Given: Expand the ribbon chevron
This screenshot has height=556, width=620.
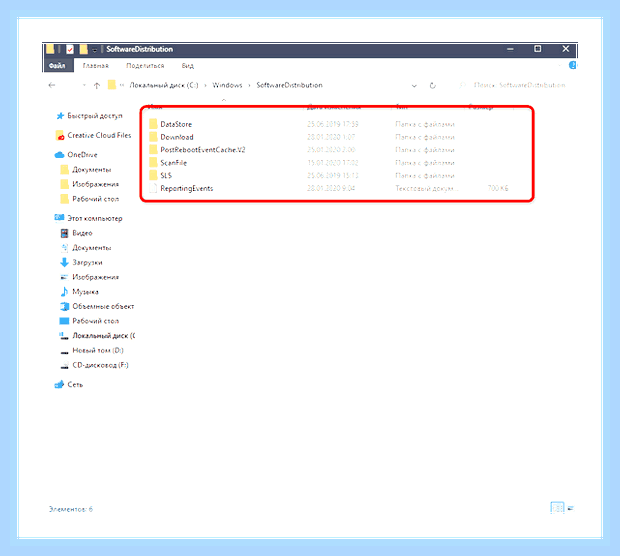Looking at the screenshot, I should (x=560, y=66).
